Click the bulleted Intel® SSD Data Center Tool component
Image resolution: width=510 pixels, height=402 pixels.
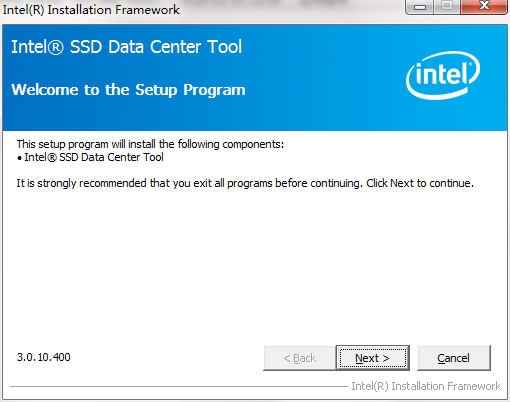point(94,157)
